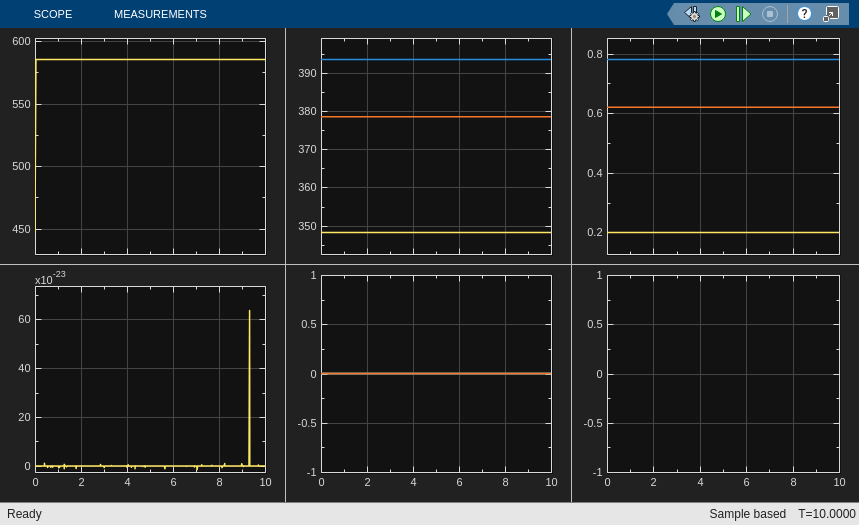Switch to the SCOPE tab
Image resolution: width=859 pixels, height=525 pixels.
click(53, 14)
